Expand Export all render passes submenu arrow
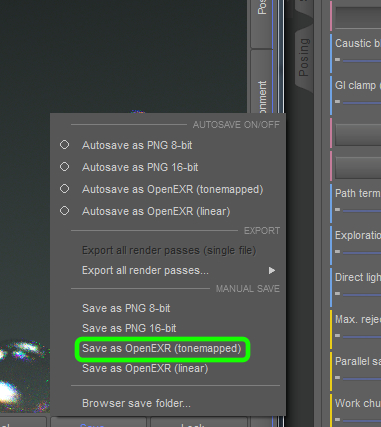381x427 pixels. (x=272, y=270)
